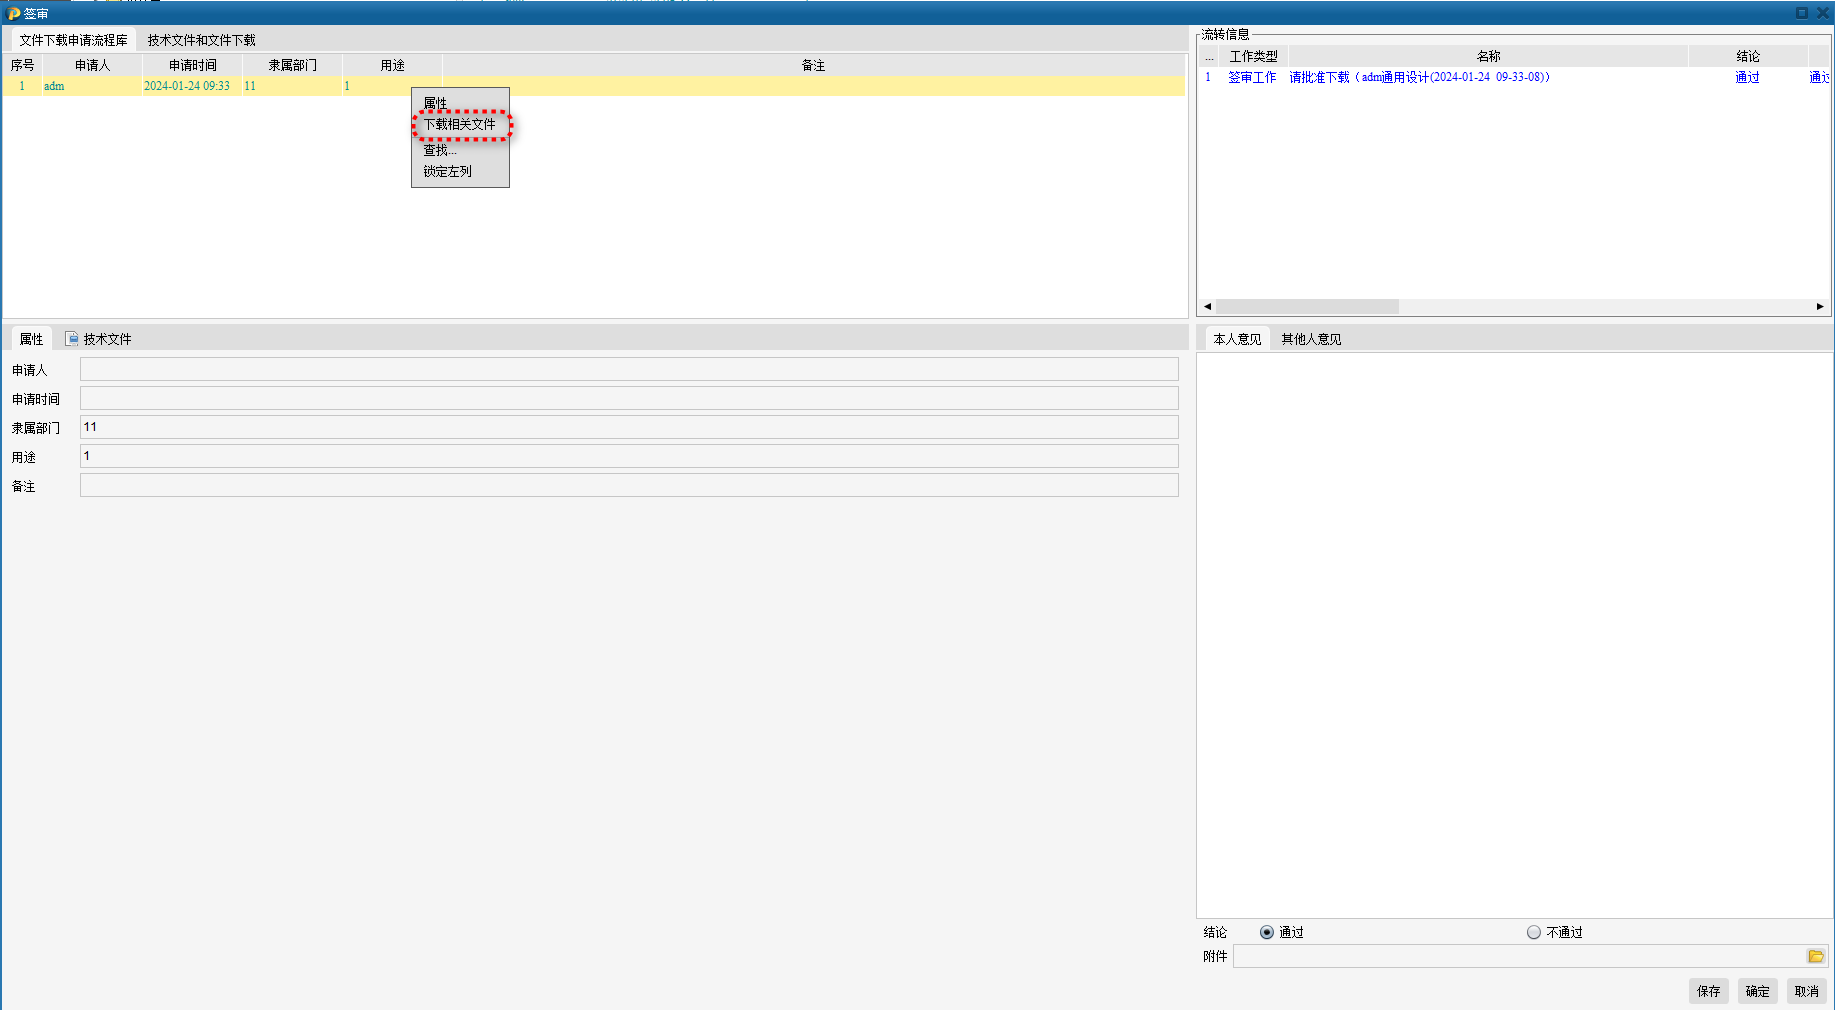Image resolution: width=1835 pixels, height=1010 pixels.
Task: Click the 名称 column header in 流转信息
Action: (x=1488, y=56)
